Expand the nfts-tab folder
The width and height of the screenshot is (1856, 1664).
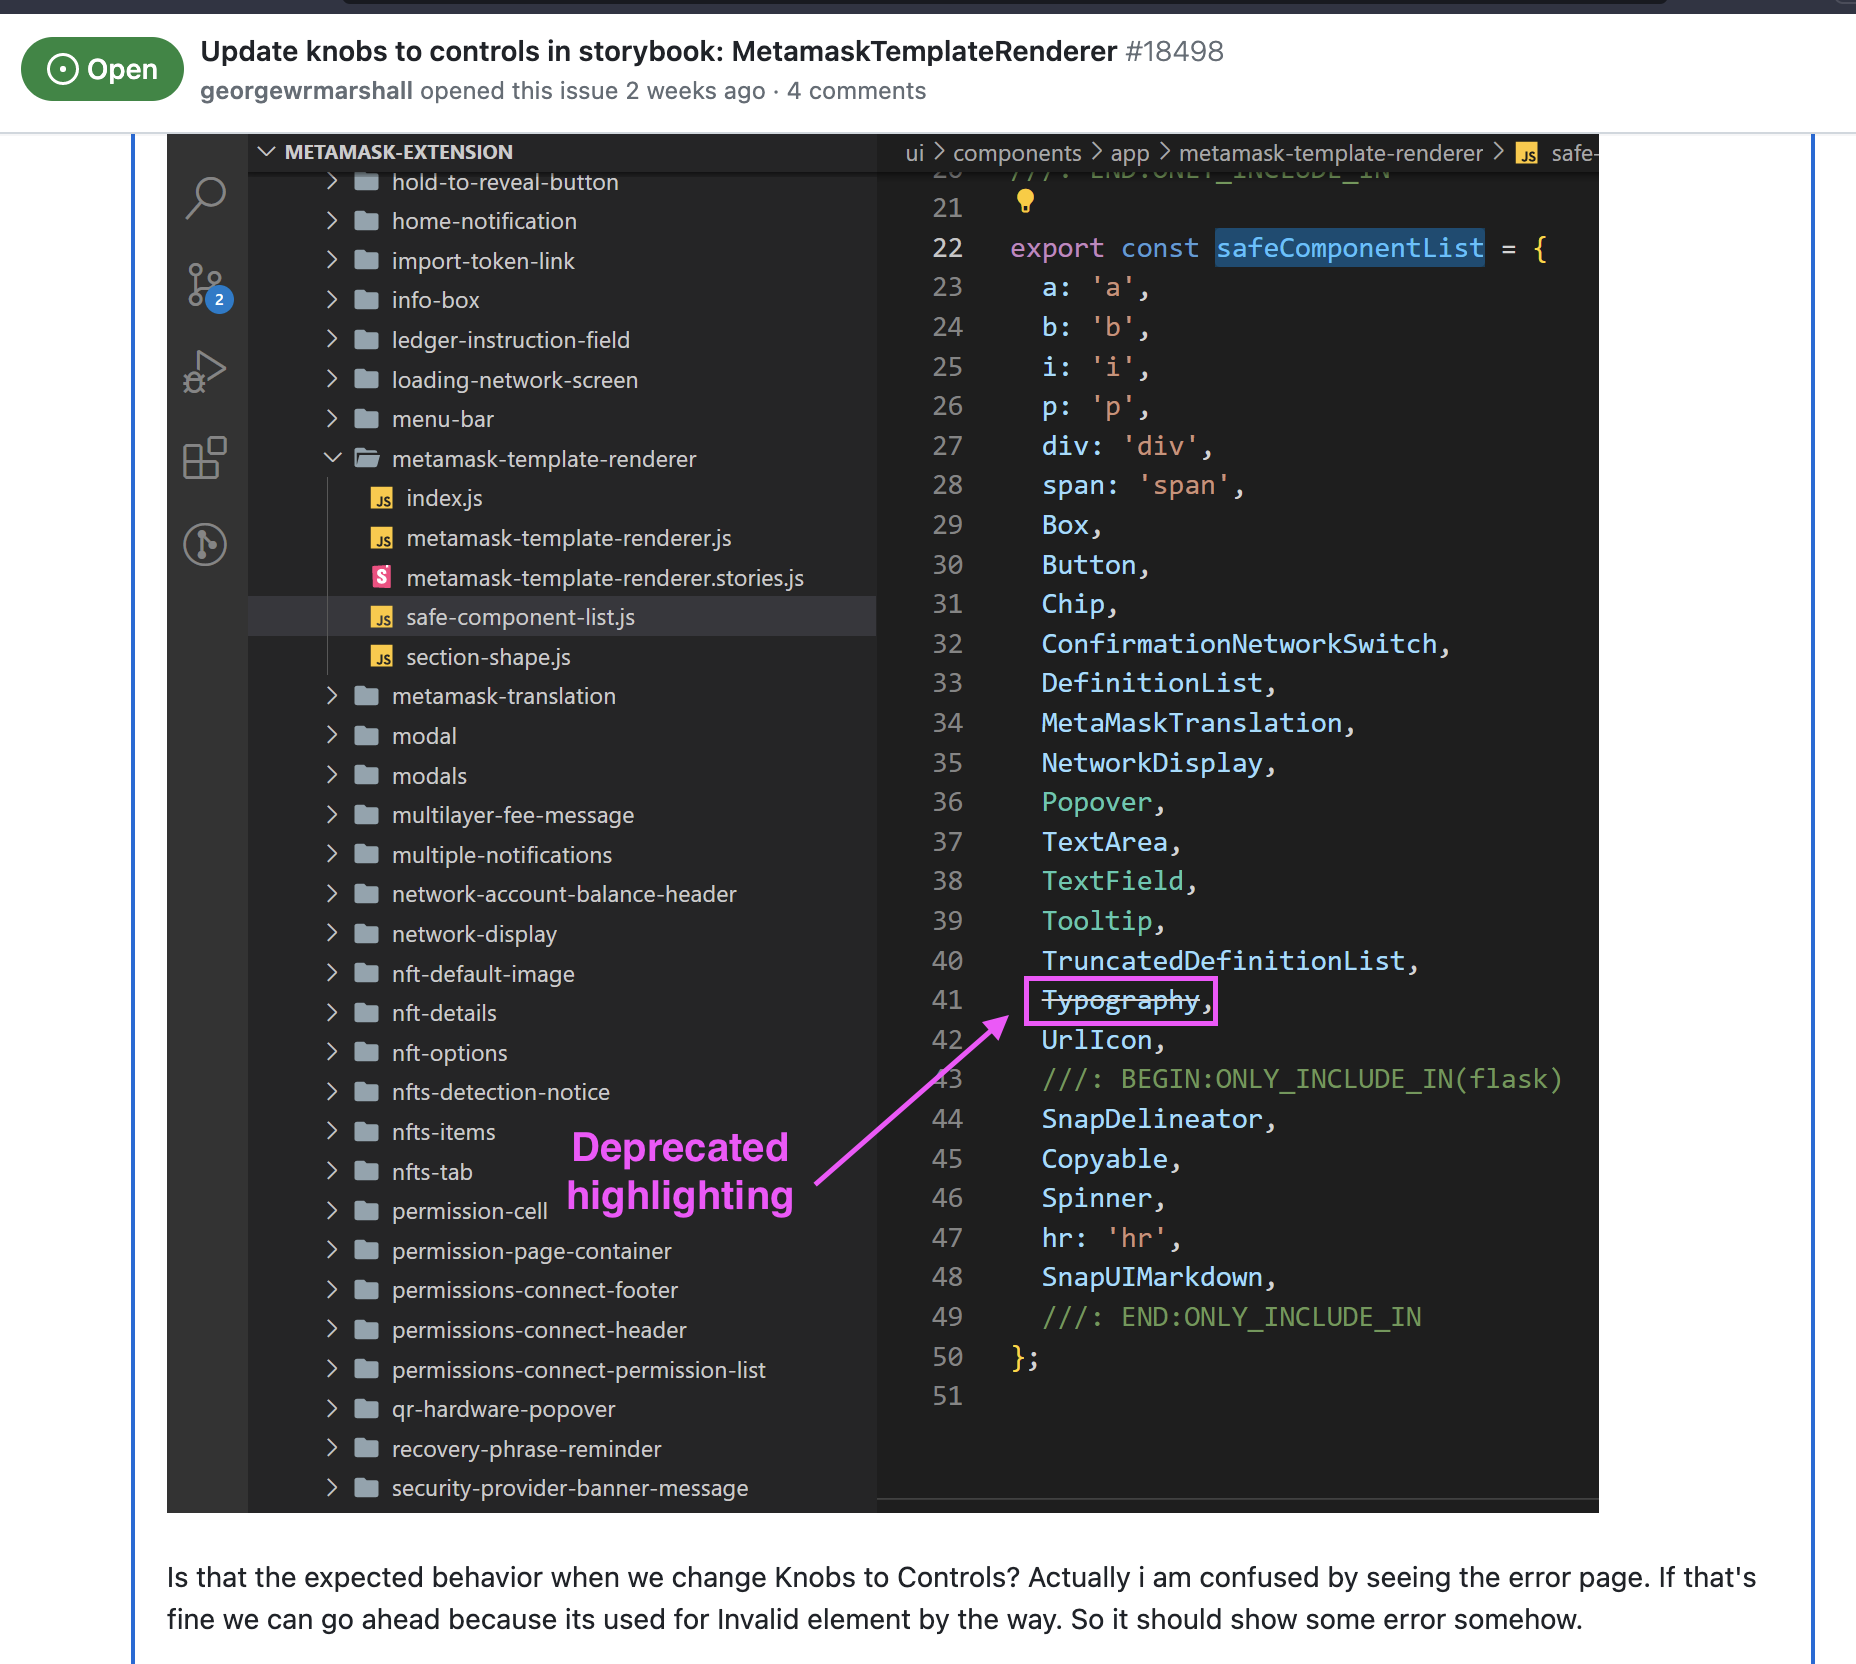(x=333, y=1171)
